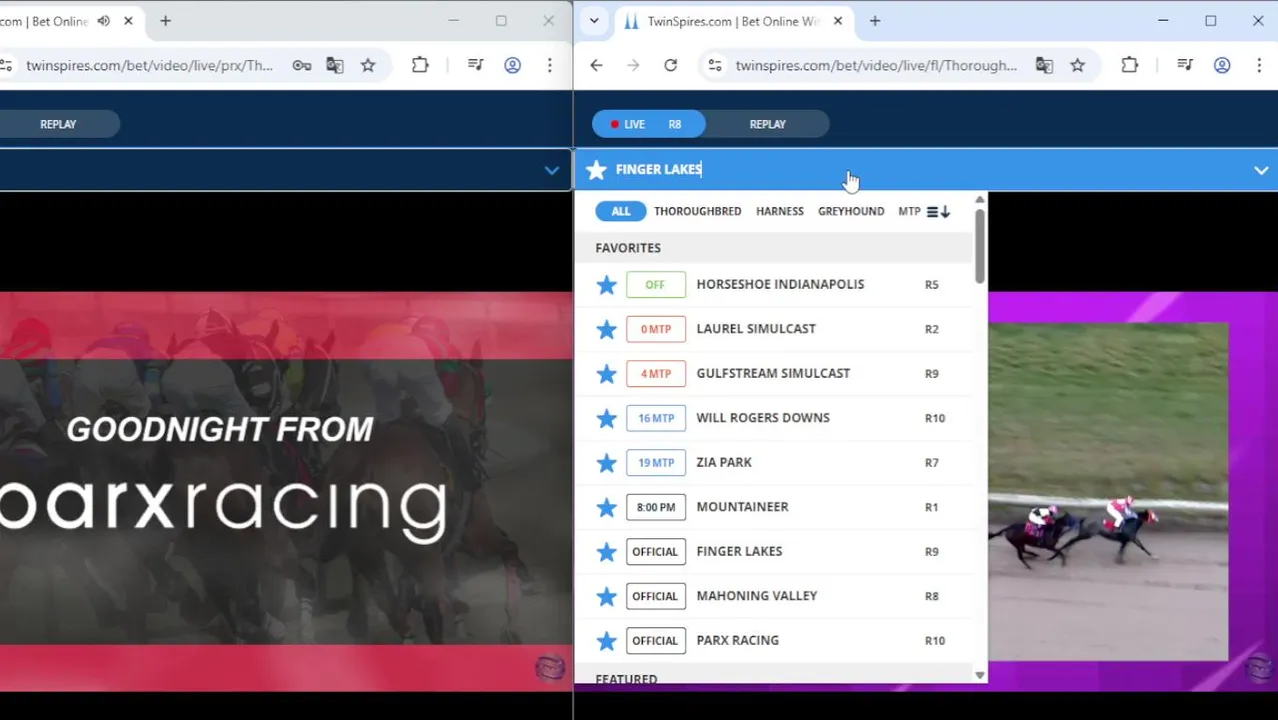Screen dimensions: 1278x720
Task: Click the LIVE R8 button
Action: click(x=648, y=124)
